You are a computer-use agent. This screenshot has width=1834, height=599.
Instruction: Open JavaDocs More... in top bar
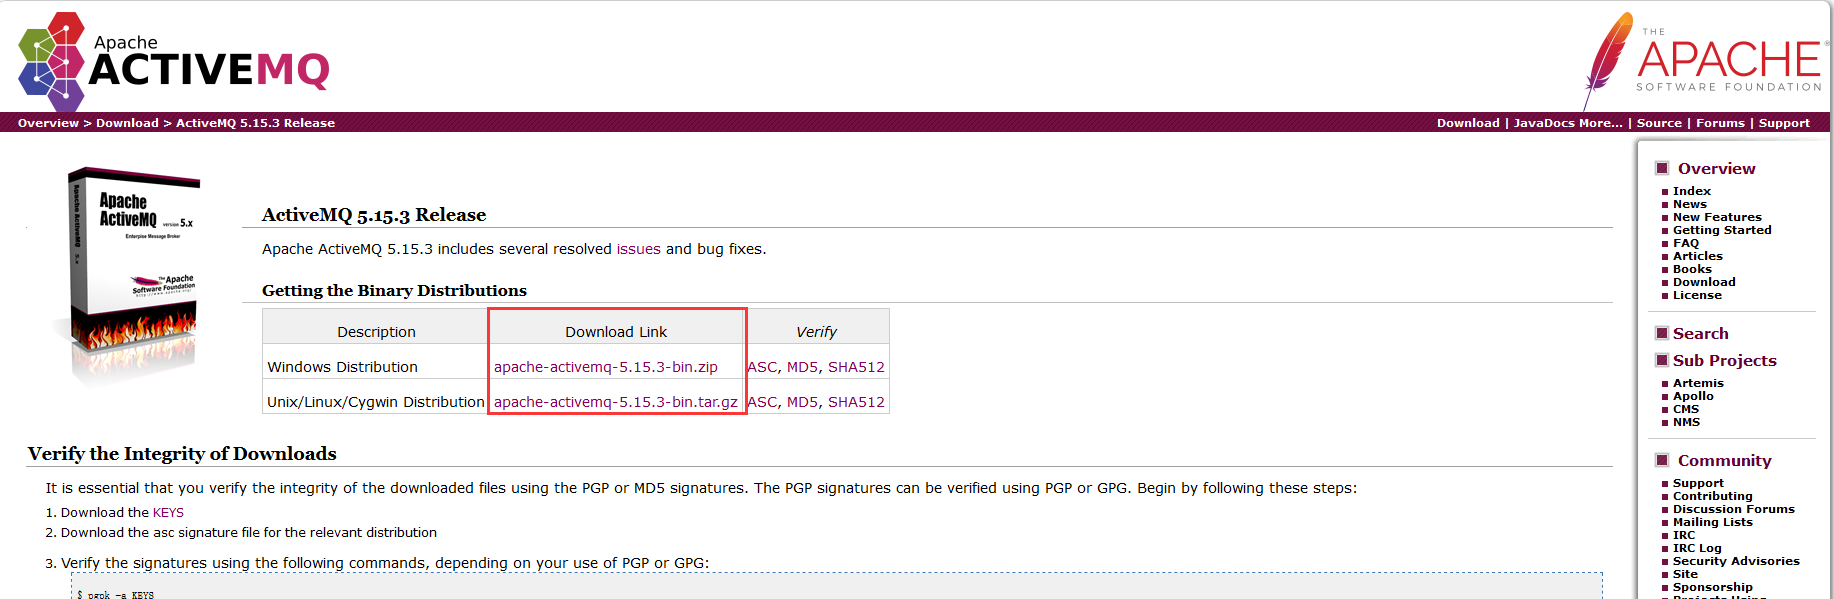tap(1568, 123)
